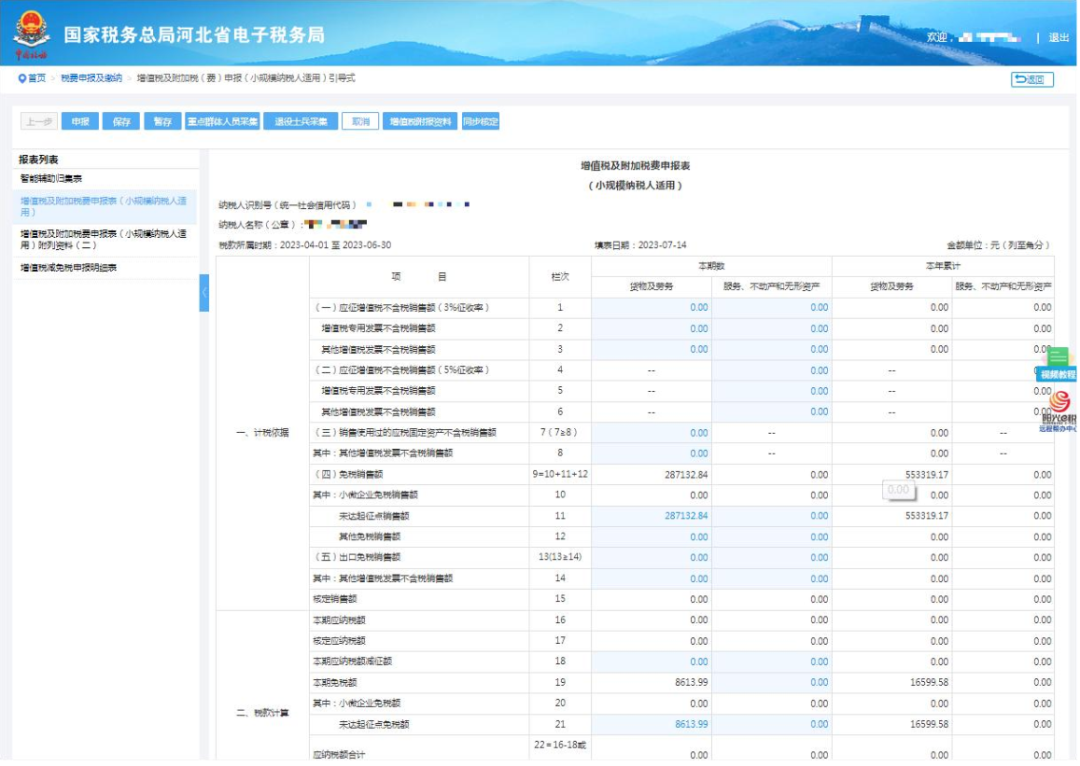Open 增值税附报资料 attachments

click(421, 122)
